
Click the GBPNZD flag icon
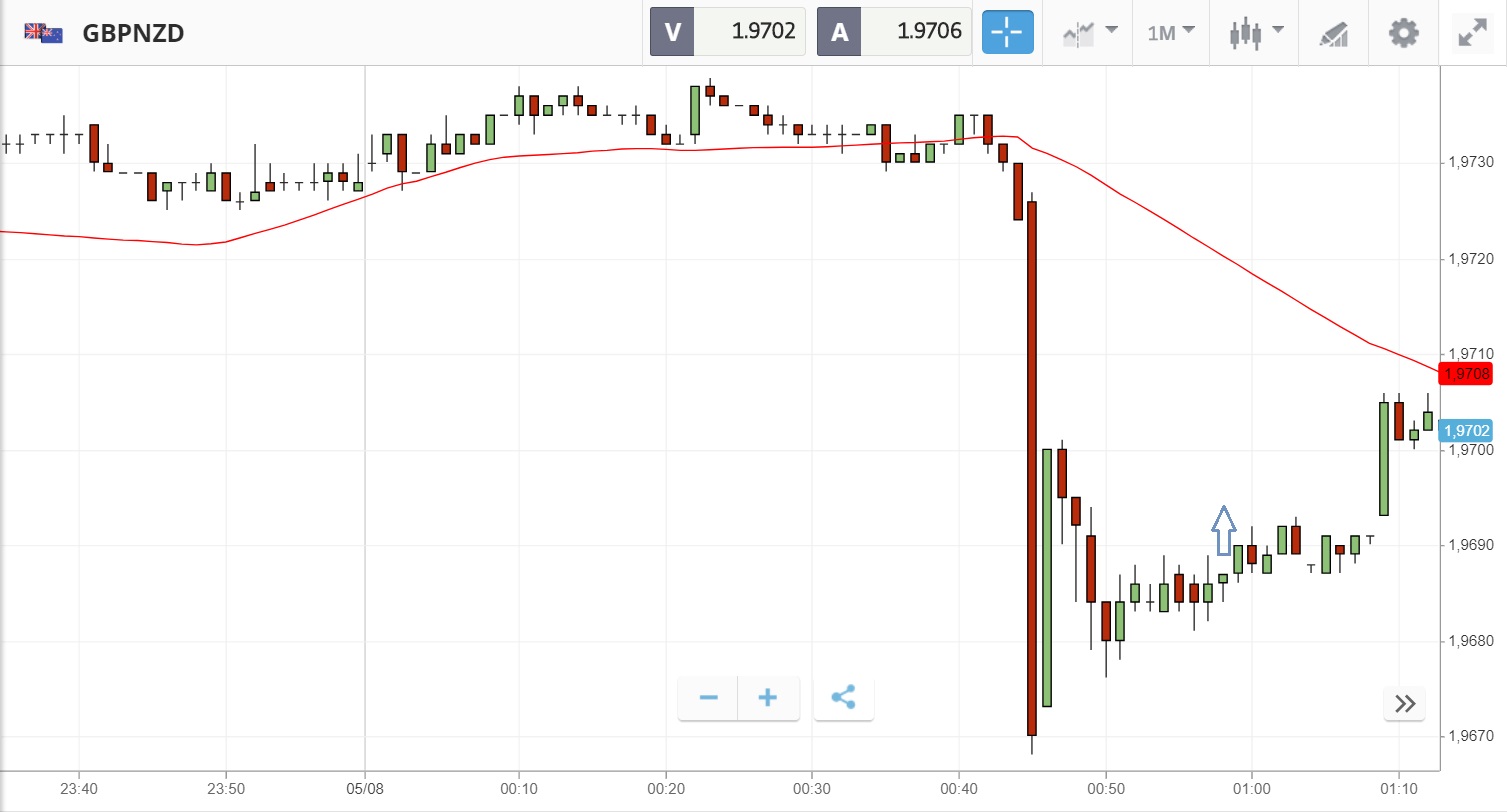point(44,32)
